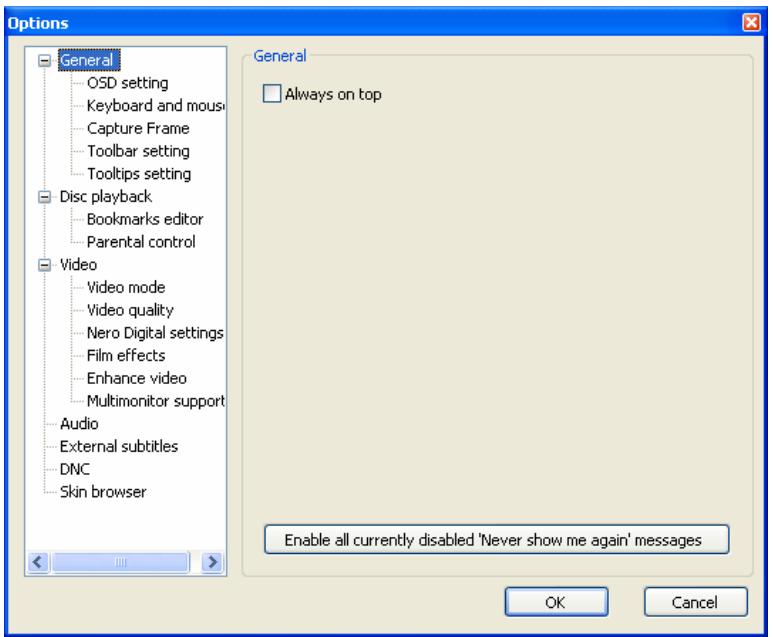
Task: Select DNC in the options tree
Action: 74,469
